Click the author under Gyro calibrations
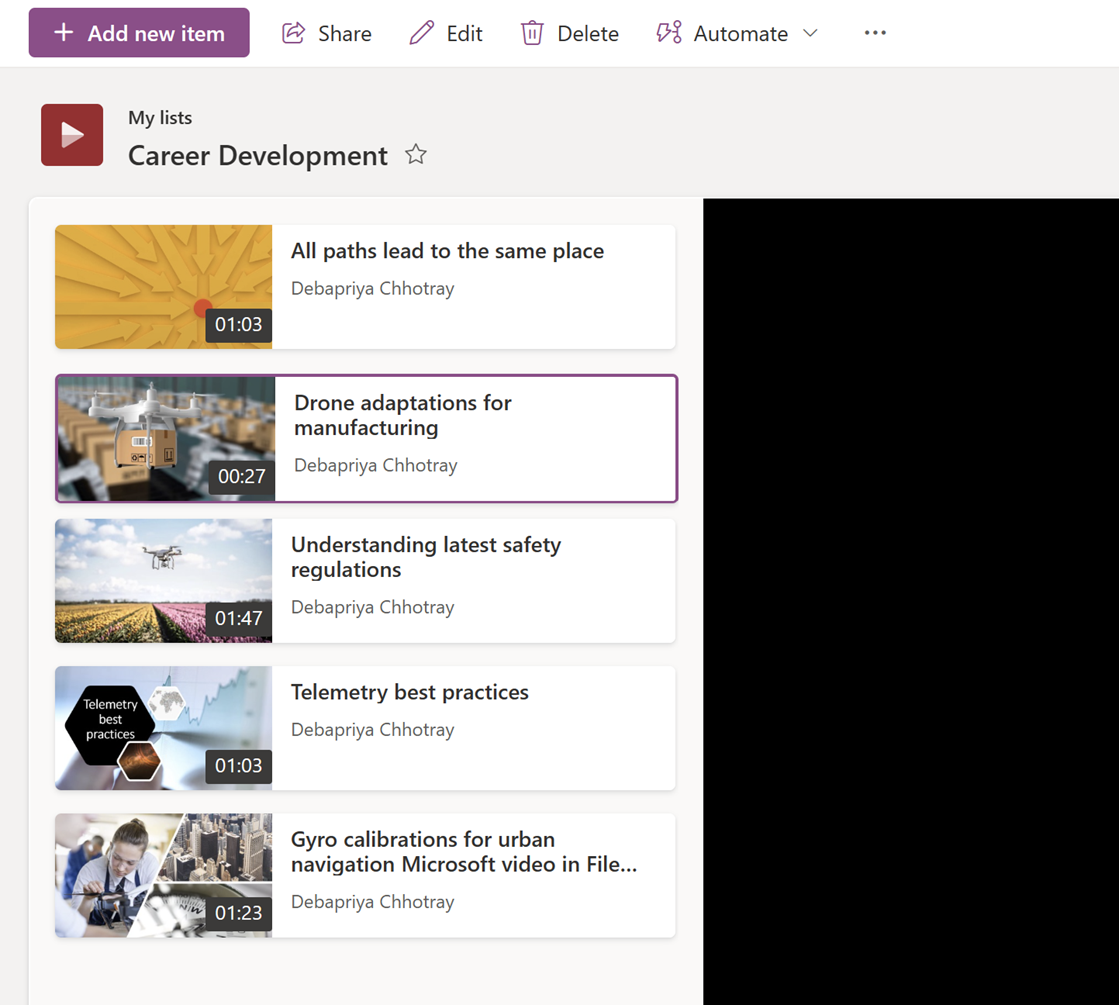The height and width of the screenshot is (1005, 1119). coord(373,902)
